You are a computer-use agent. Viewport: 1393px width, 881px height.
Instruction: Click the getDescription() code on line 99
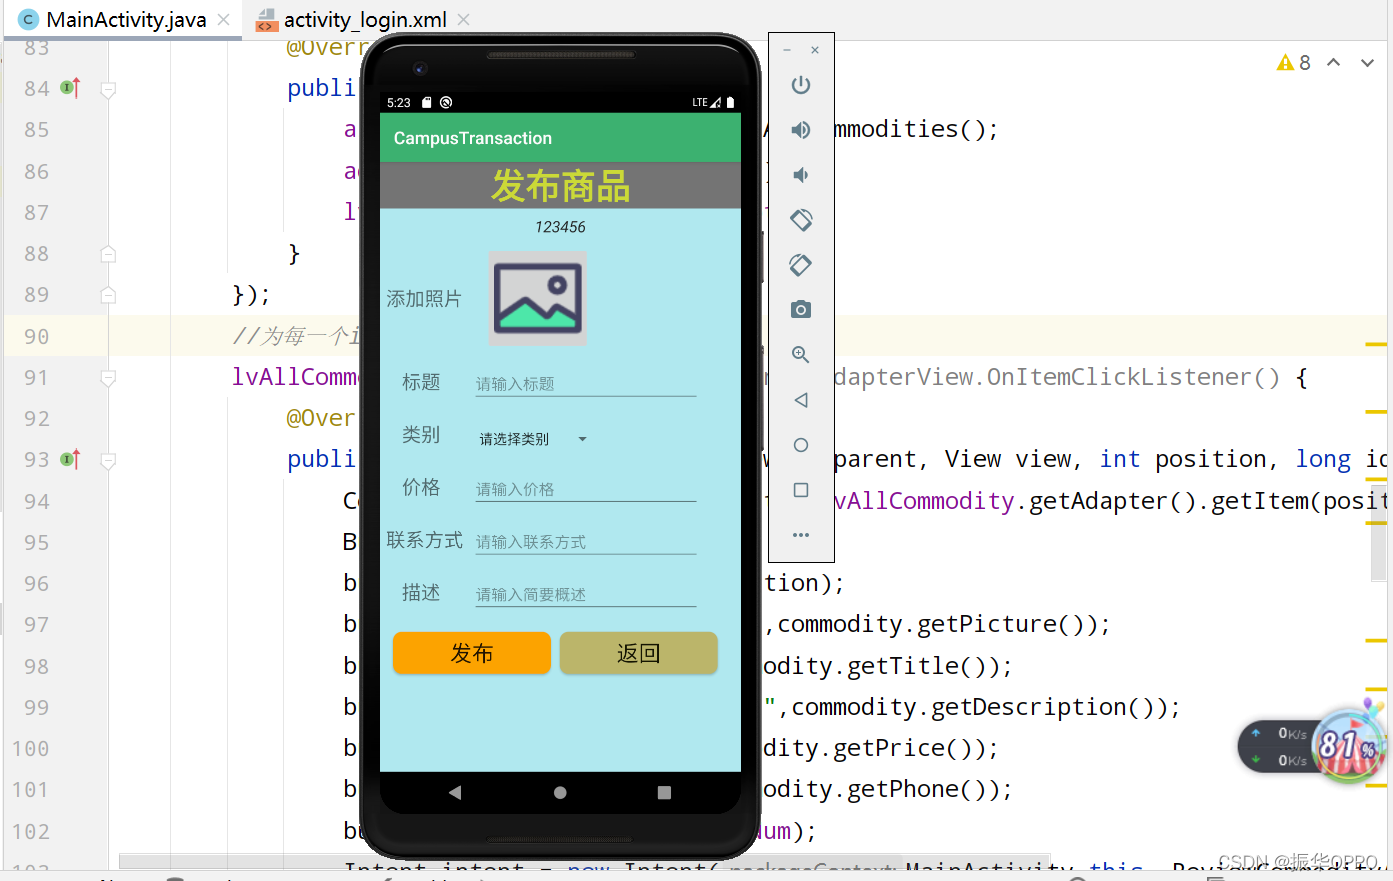pyautogui.click(x=1048, y=708)
